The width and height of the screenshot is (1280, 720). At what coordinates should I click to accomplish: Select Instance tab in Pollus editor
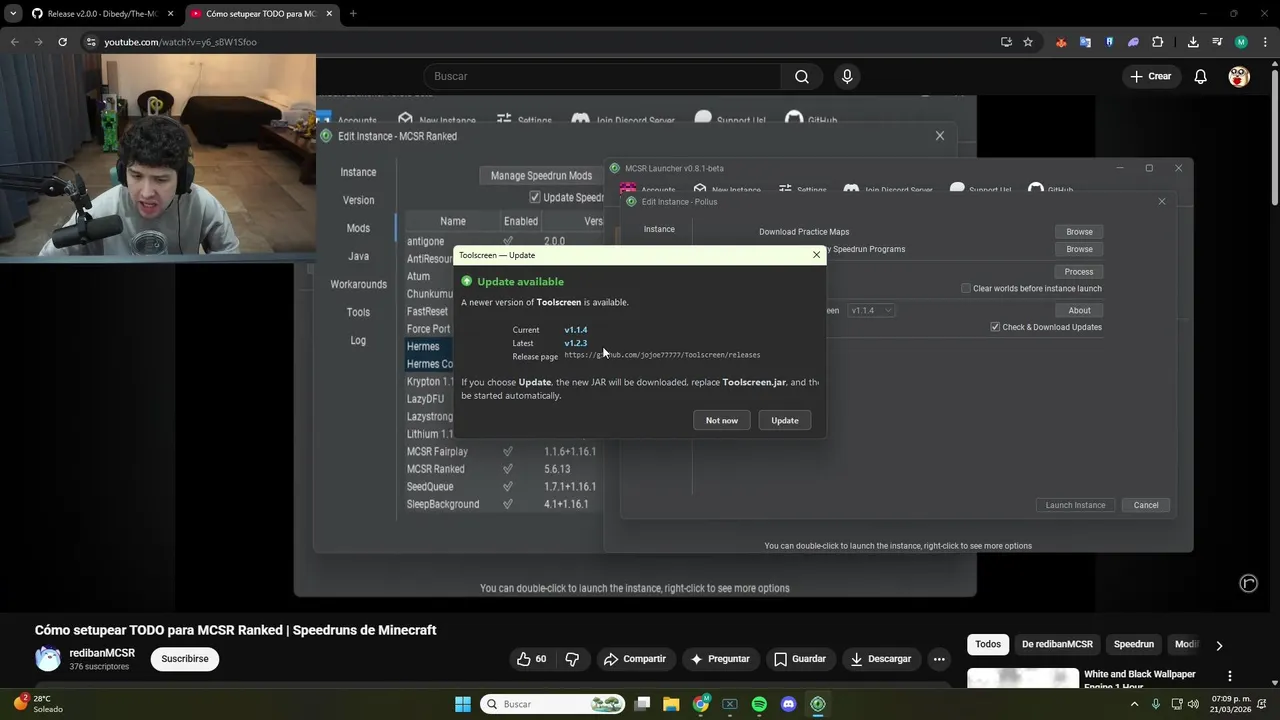coord(659,229)
